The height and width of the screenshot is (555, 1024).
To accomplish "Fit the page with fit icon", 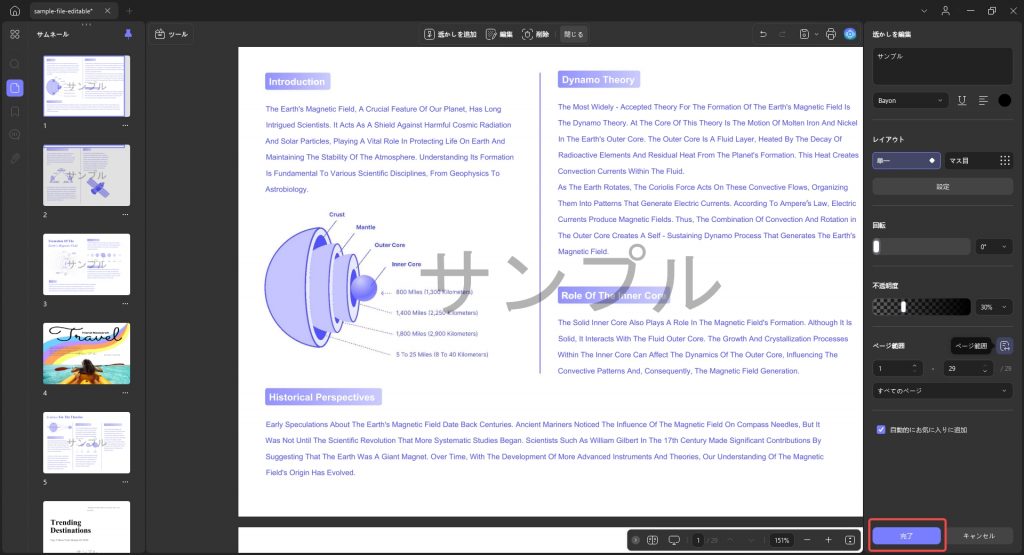I will [x=850, y=540].
